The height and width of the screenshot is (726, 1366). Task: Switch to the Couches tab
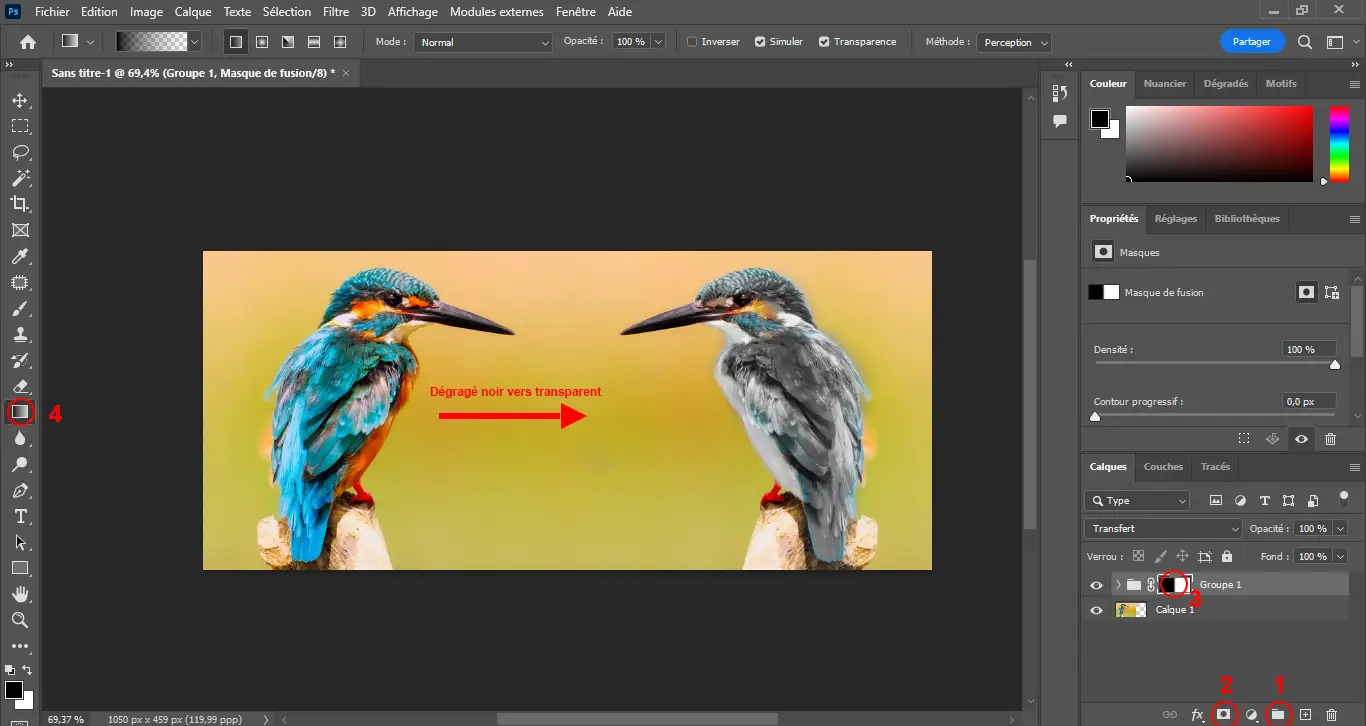tap(1163, 467)
